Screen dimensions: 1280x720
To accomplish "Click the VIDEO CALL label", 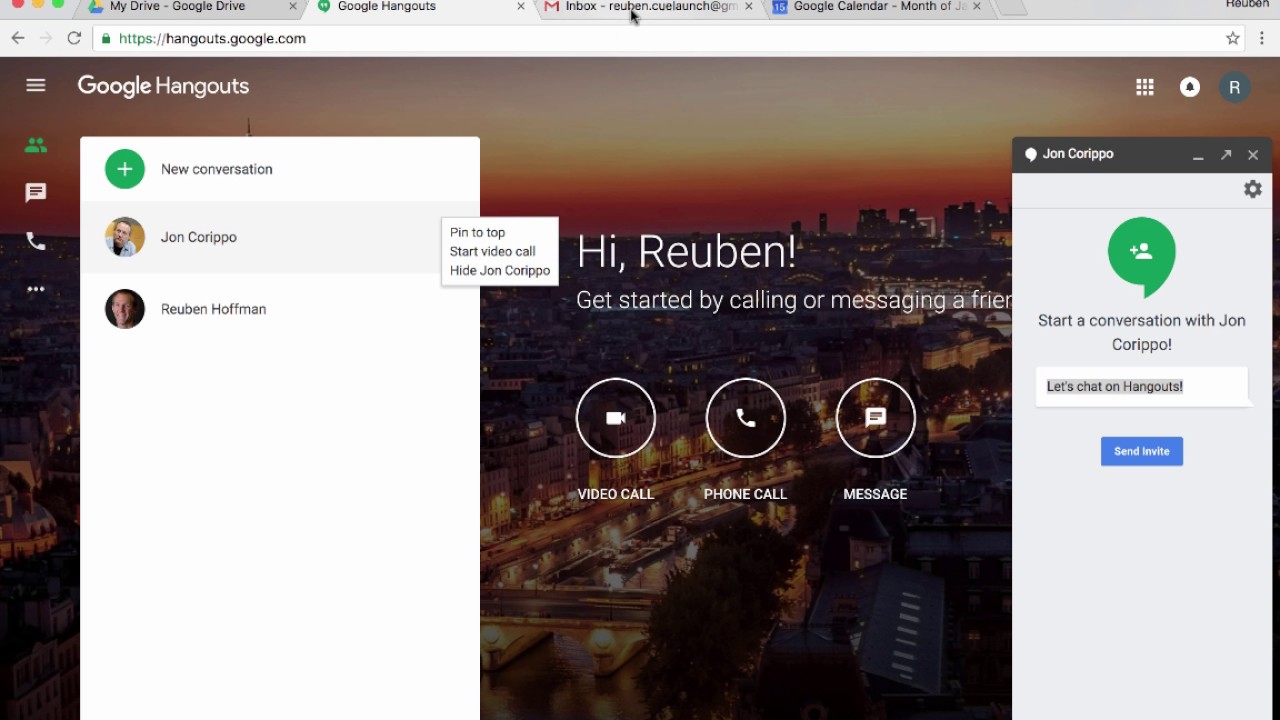I will (616, 494).
